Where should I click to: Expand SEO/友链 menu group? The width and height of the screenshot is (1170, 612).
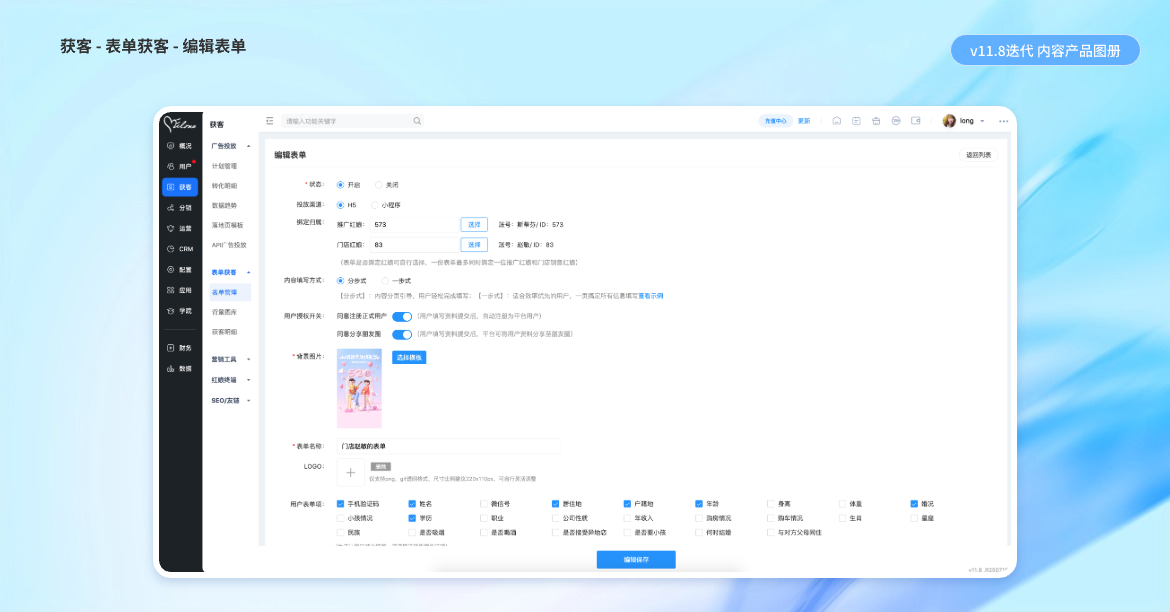(x=231, y=401)
